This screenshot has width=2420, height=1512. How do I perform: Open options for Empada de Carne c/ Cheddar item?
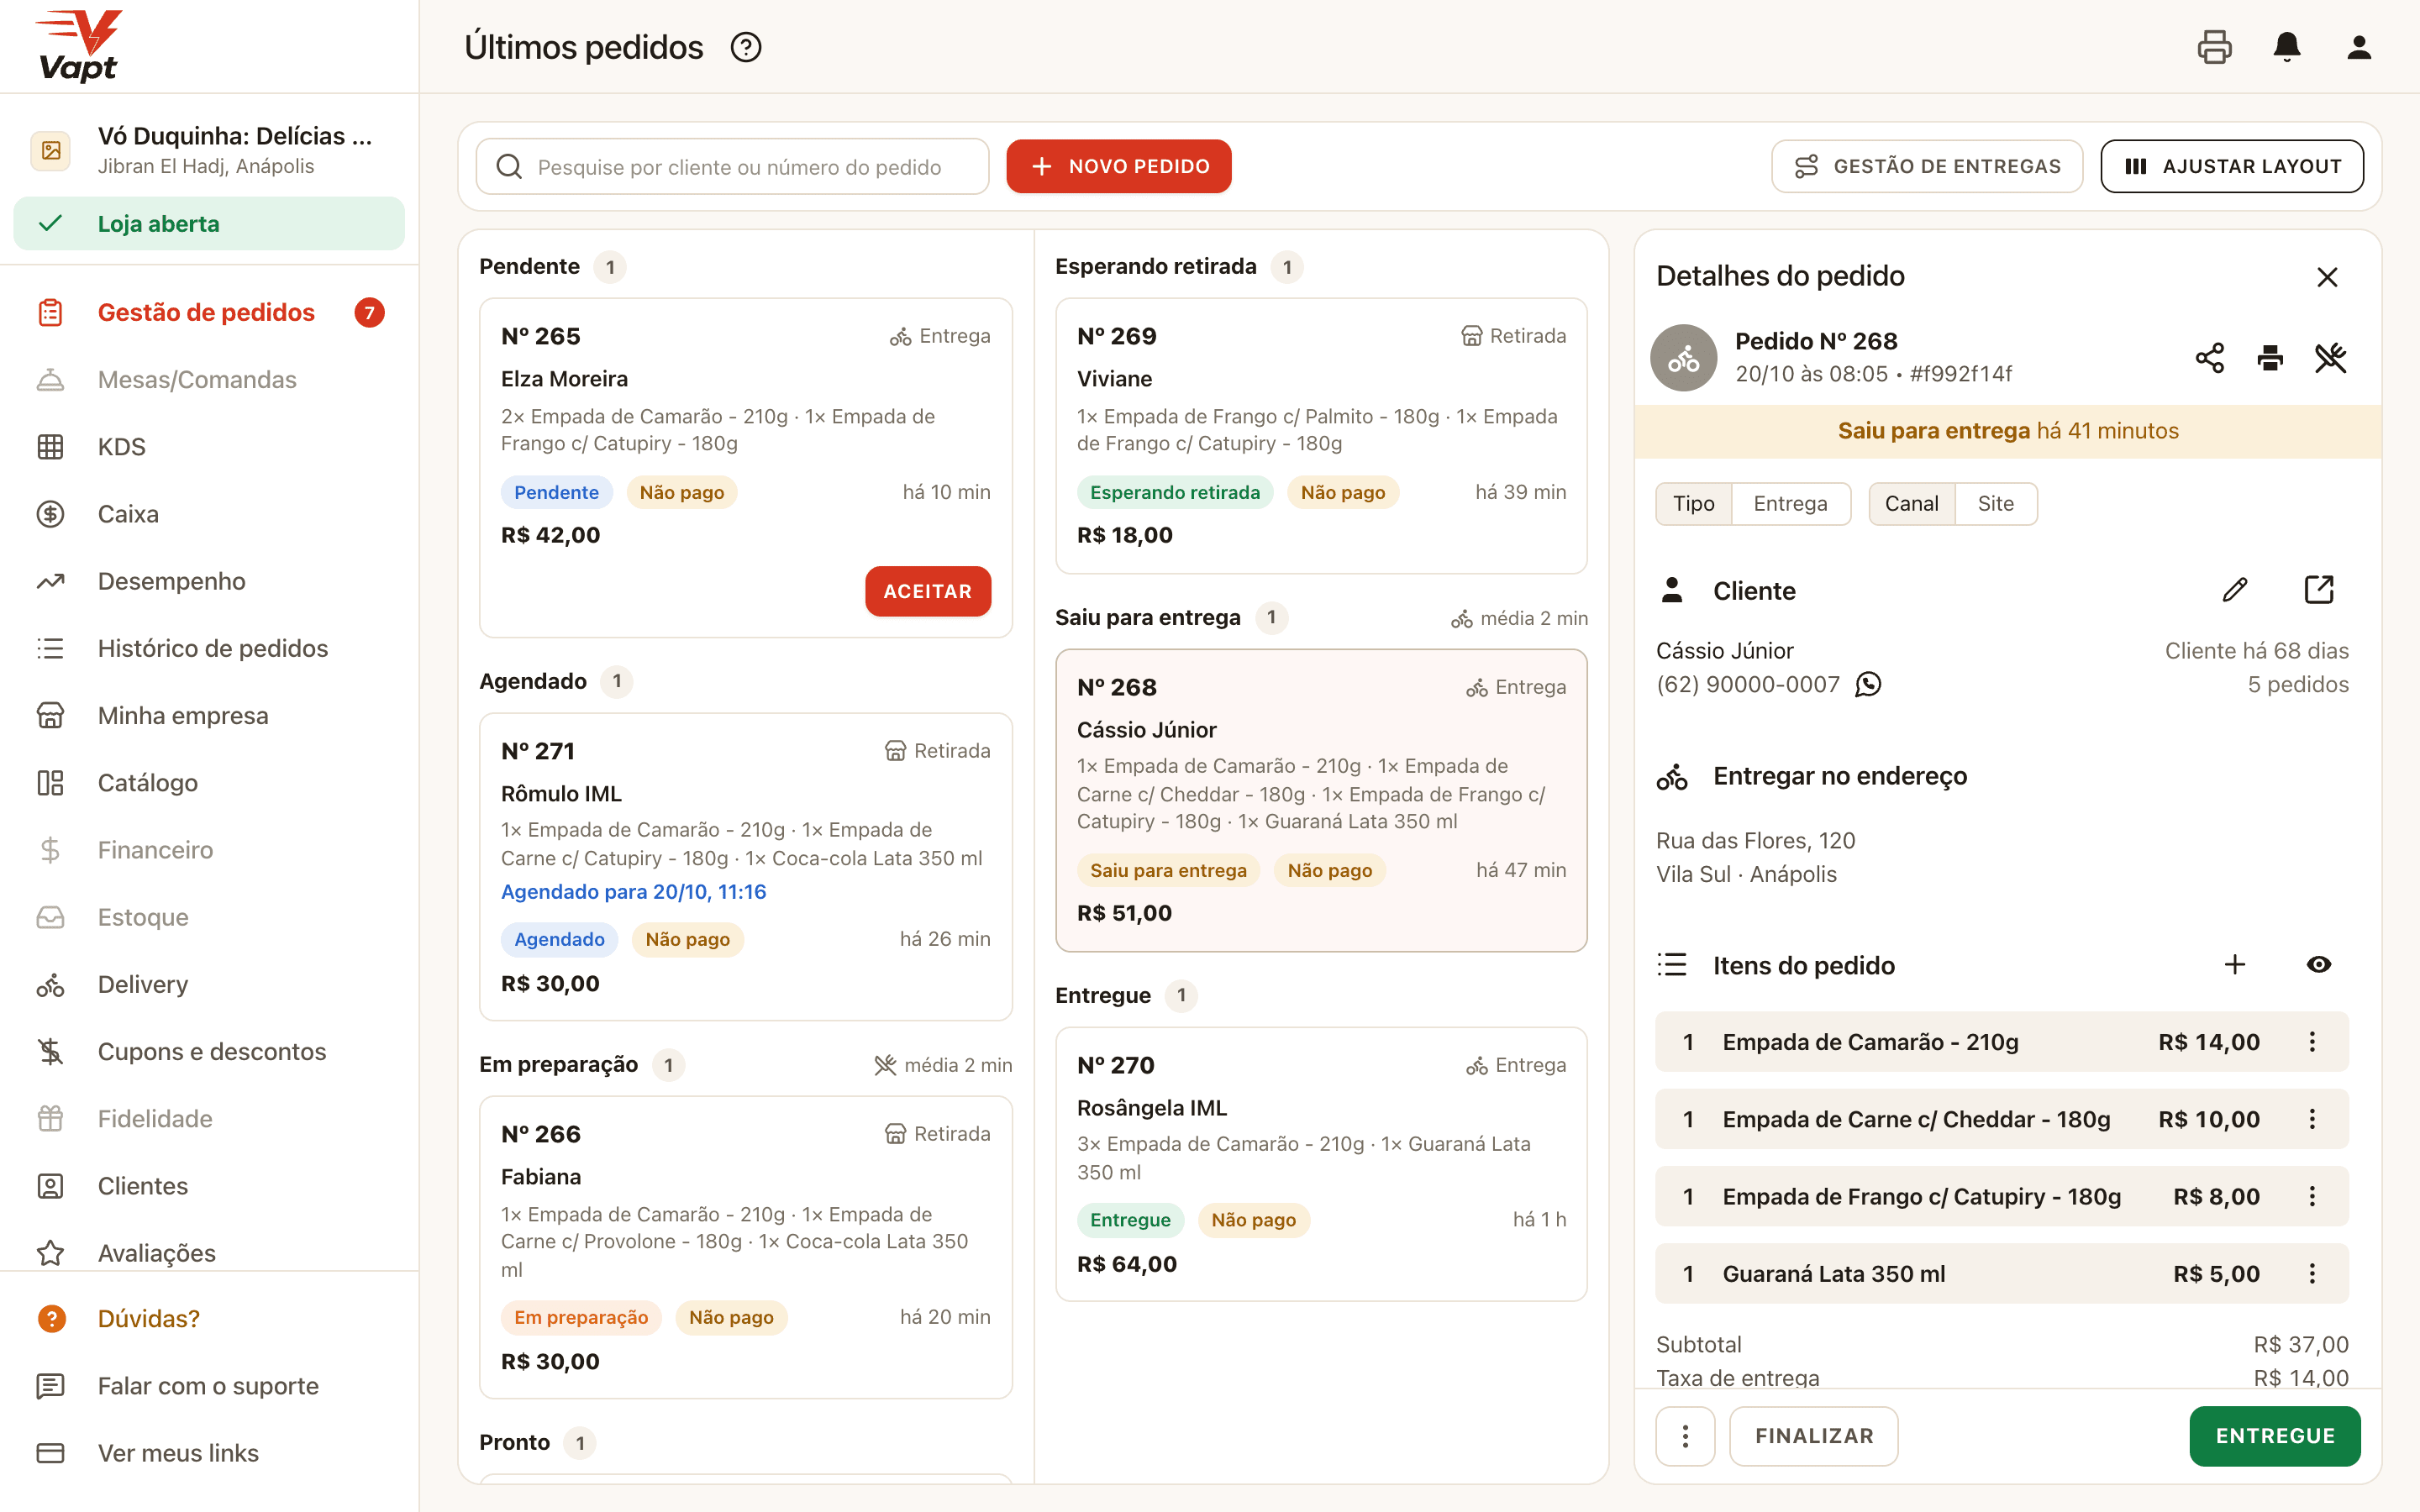tap(2312, 1119)
